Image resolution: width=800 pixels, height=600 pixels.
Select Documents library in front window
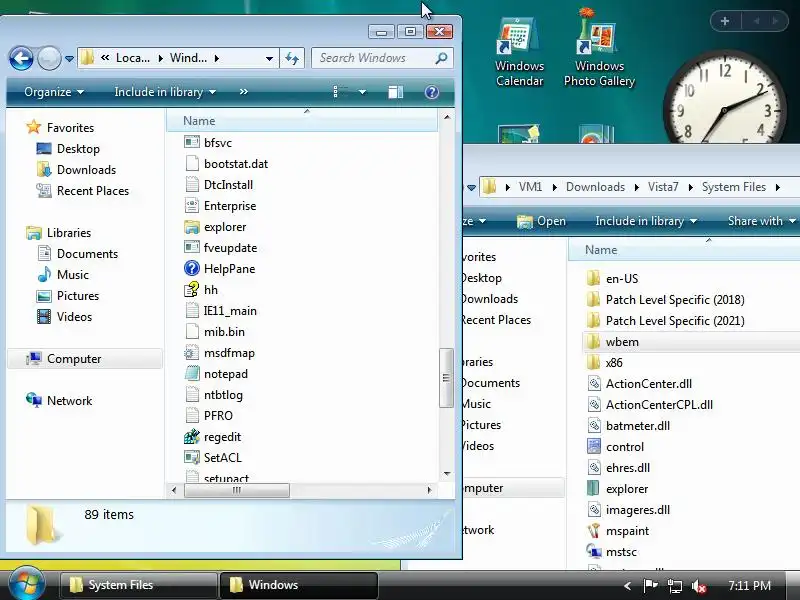87,254
